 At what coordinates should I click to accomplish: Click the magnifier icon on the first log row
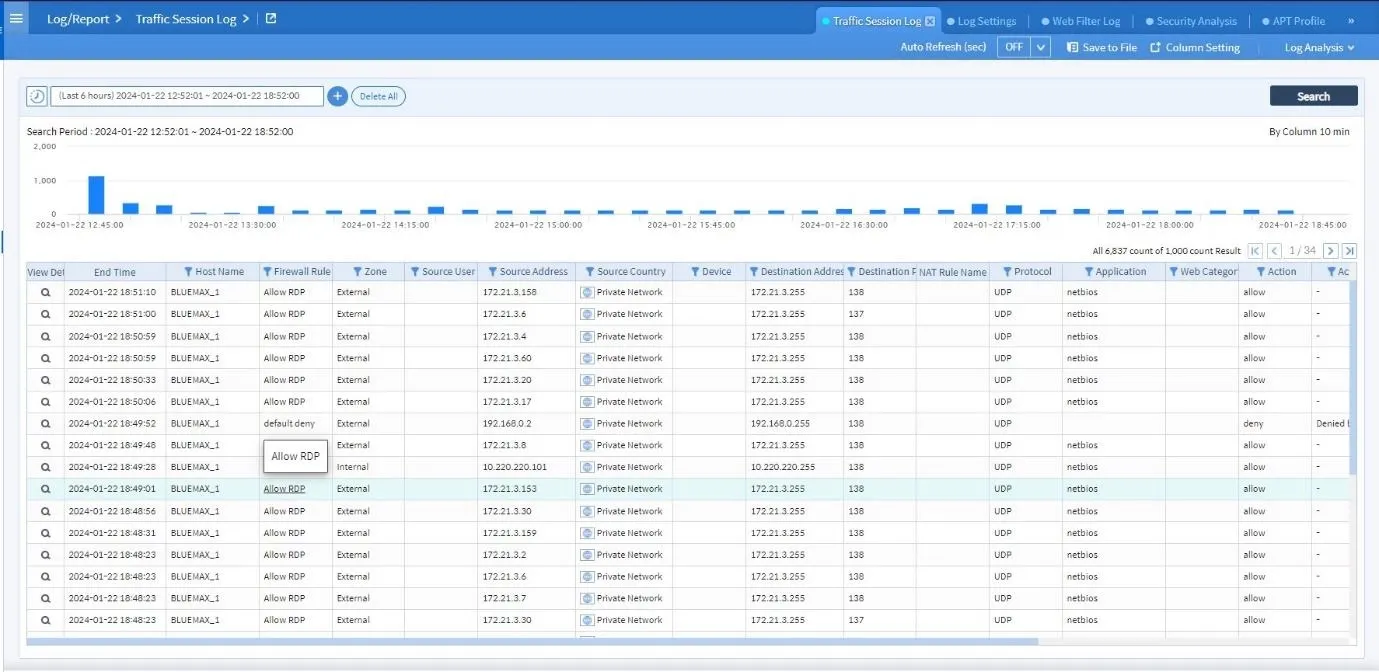47,291
